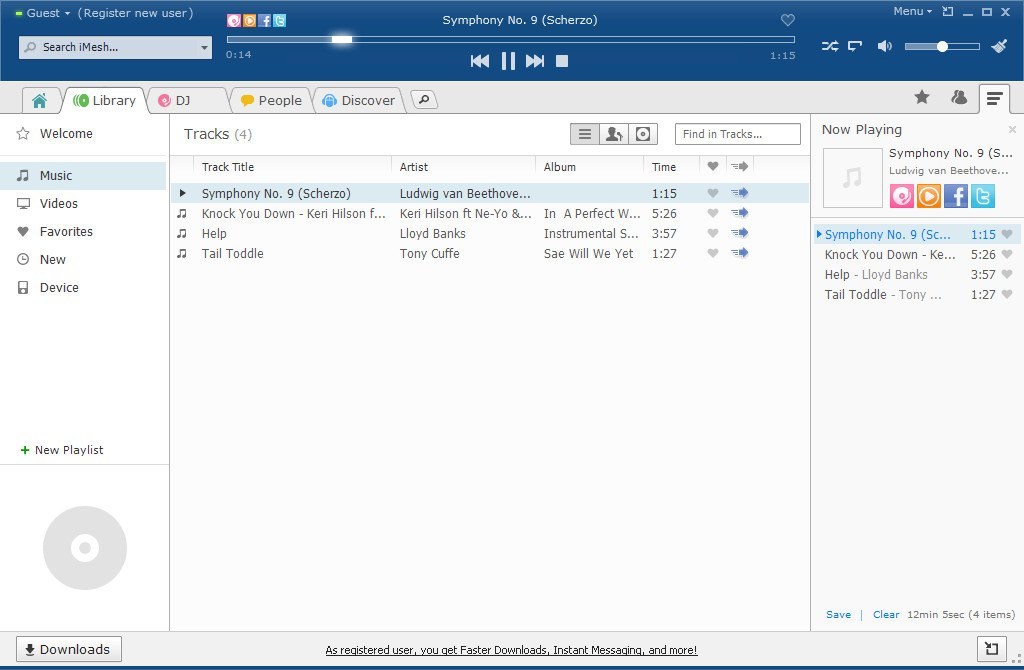1024x670 pixels.
Task: Click the Facebook share icon in Now Playing
Action: 956,195
